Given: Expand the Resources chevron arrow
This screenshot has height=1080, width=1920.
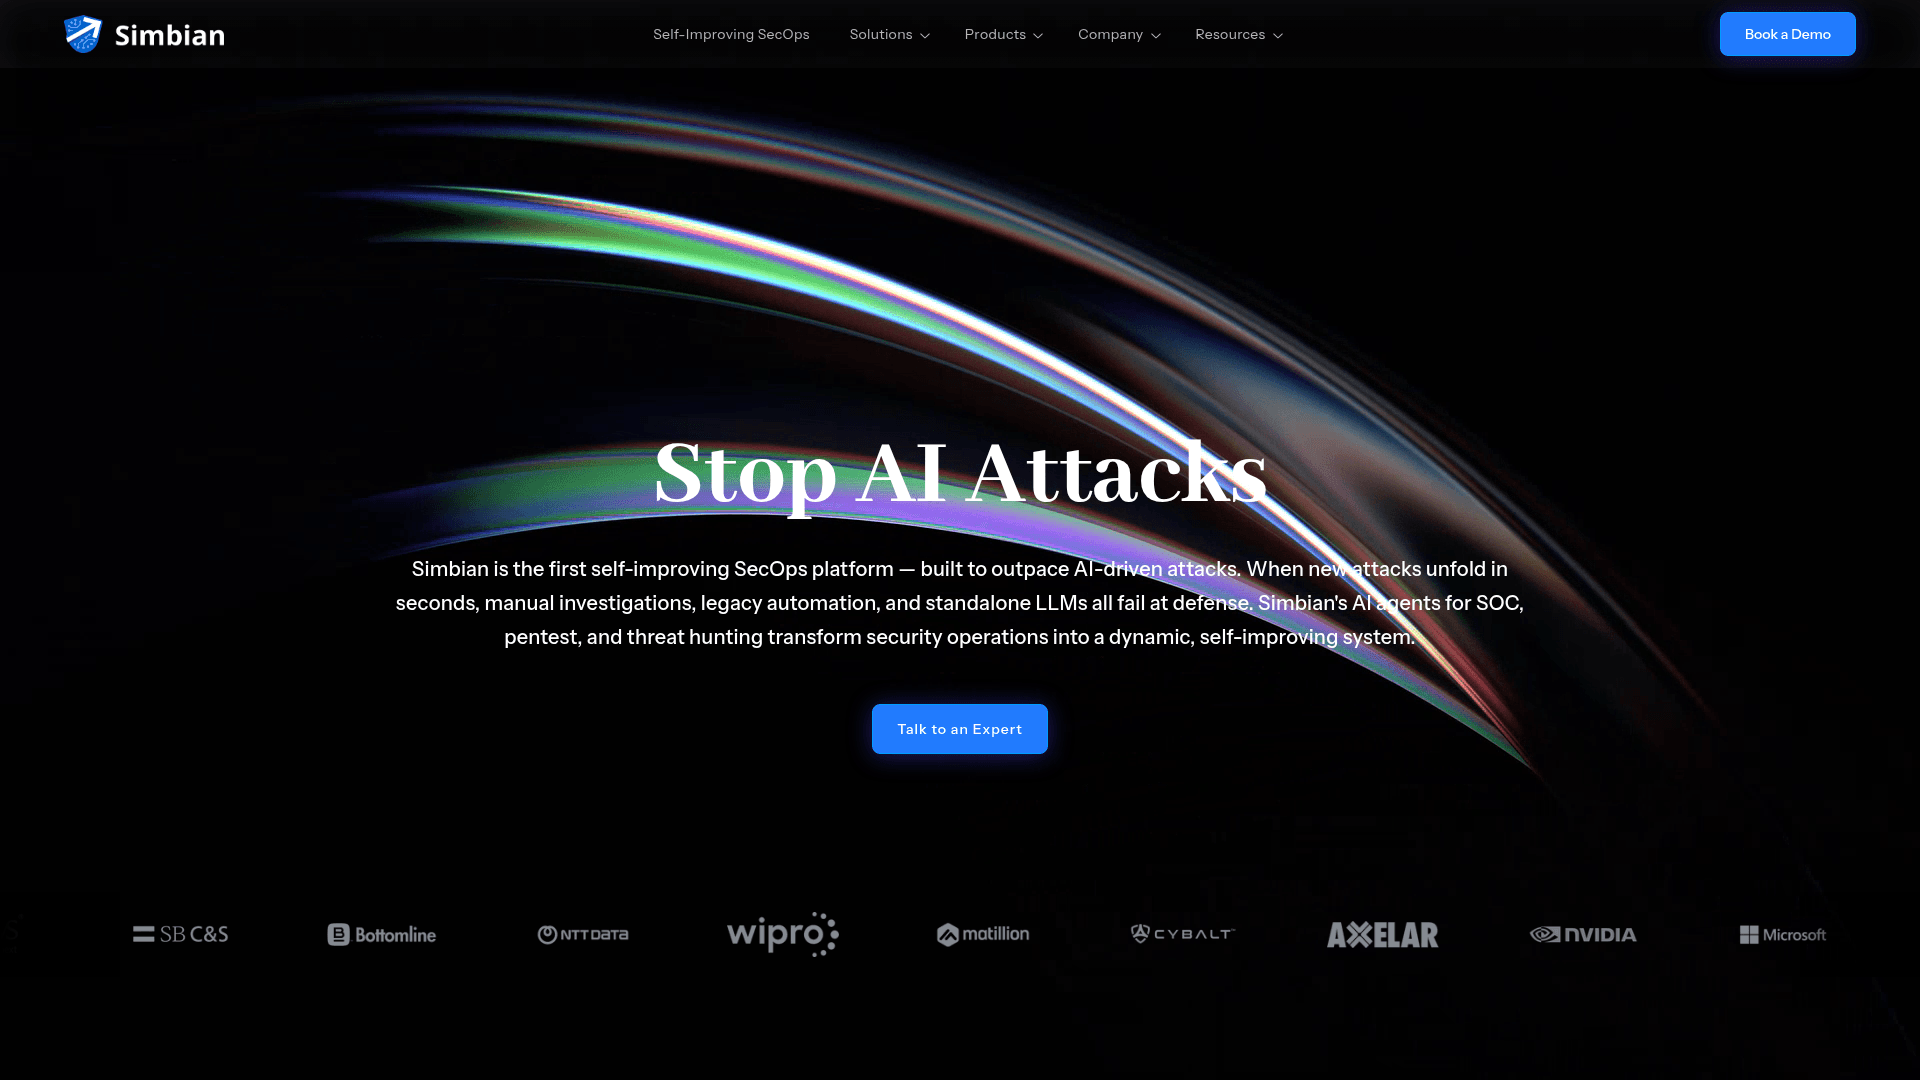Looking at the screenshot, I should [1278, 35].
